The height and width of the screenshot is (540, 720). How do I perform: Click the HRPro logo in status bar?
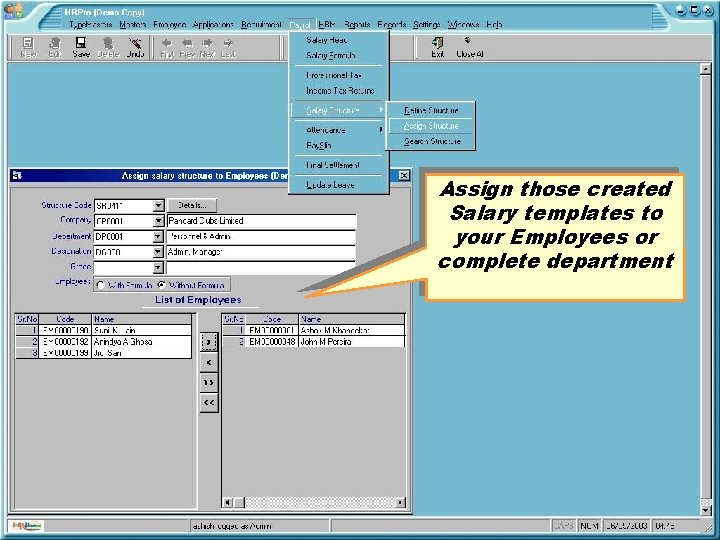click(27, 525)
